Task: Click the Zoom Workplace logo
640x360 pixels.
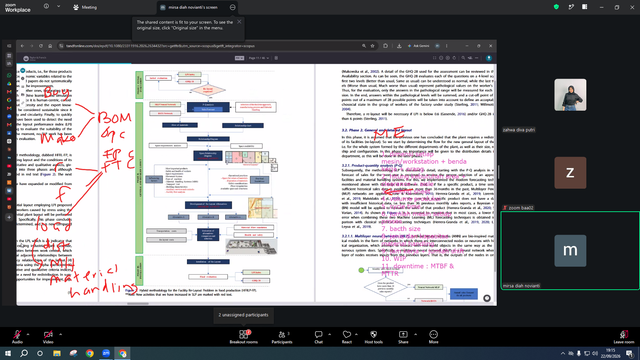Action: [18, 7]
